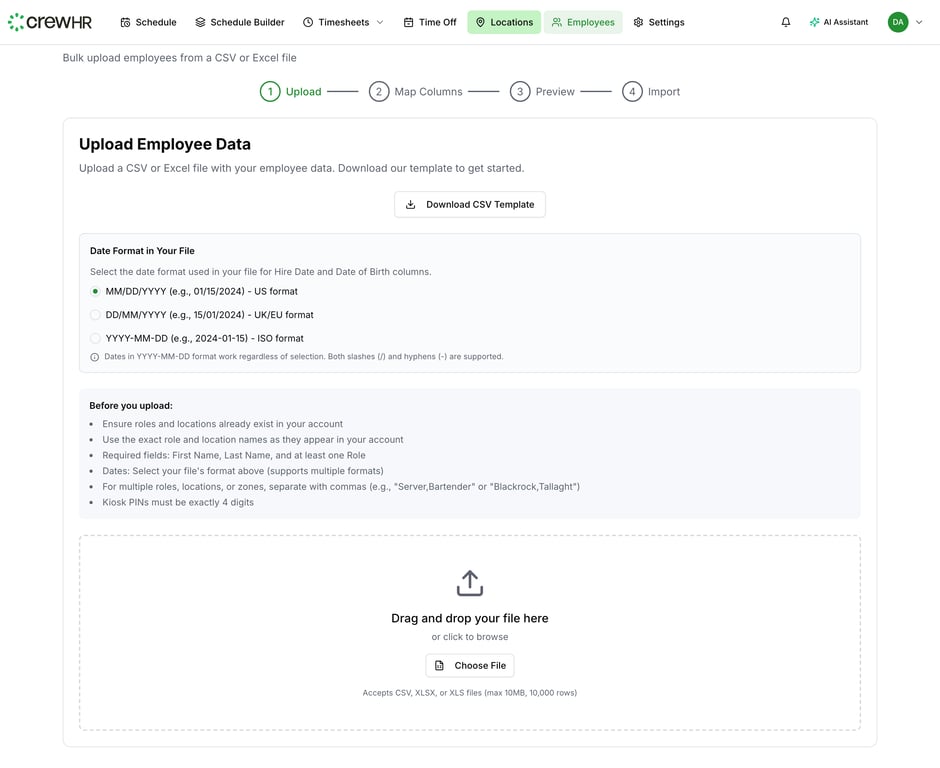940x768 pixels.
Task: Click the DA user avatar
Action: click(898, 22)
